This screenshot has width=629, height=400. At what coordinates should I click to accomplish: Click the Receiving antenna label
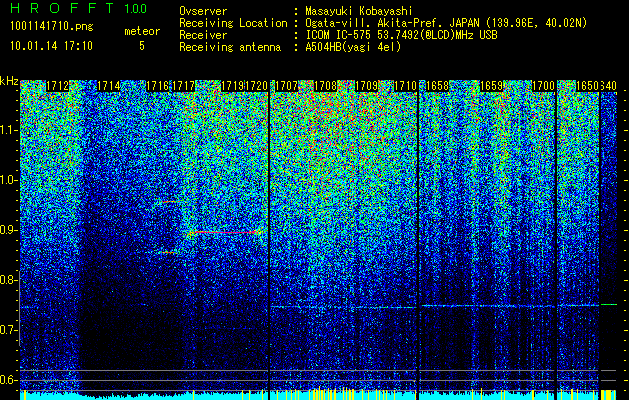click(x=230, y=47)
